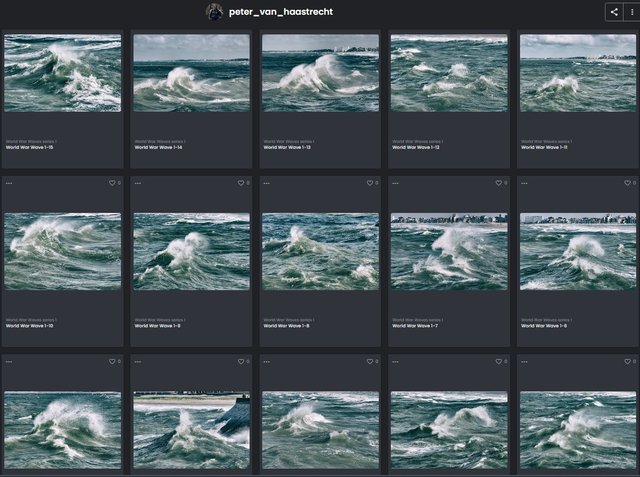The height and width of the screenshot is (477, 640).
Task: Like the World War Wave 1-6 photo
Action: [x=627, y=183]
